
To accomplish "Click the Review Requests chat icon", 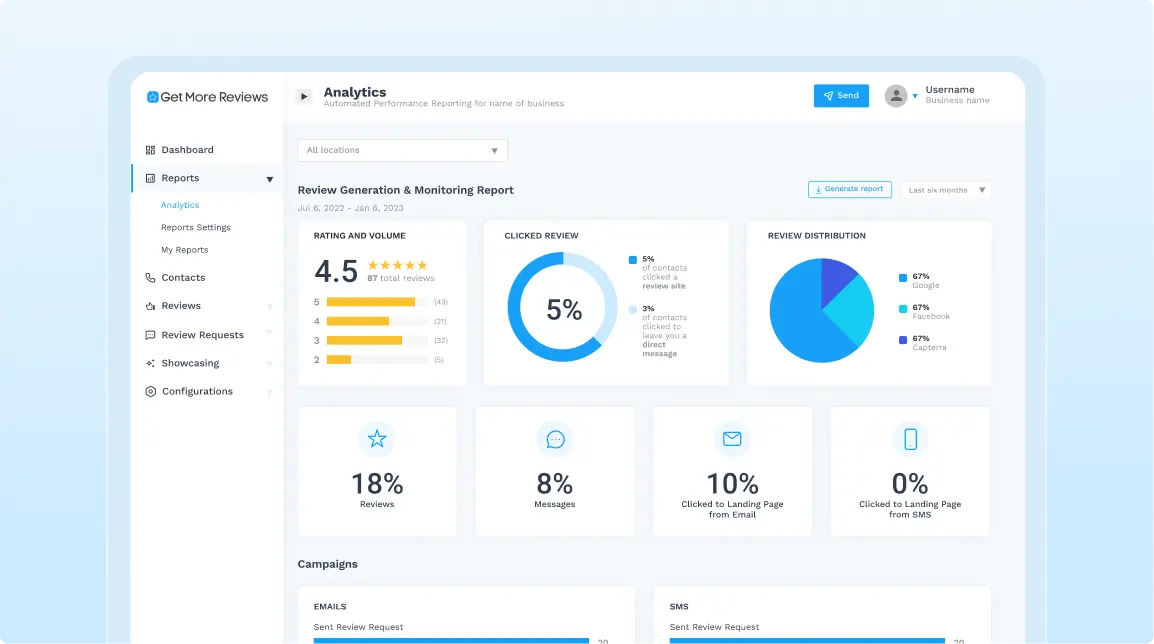I will (x=150, y=335).
